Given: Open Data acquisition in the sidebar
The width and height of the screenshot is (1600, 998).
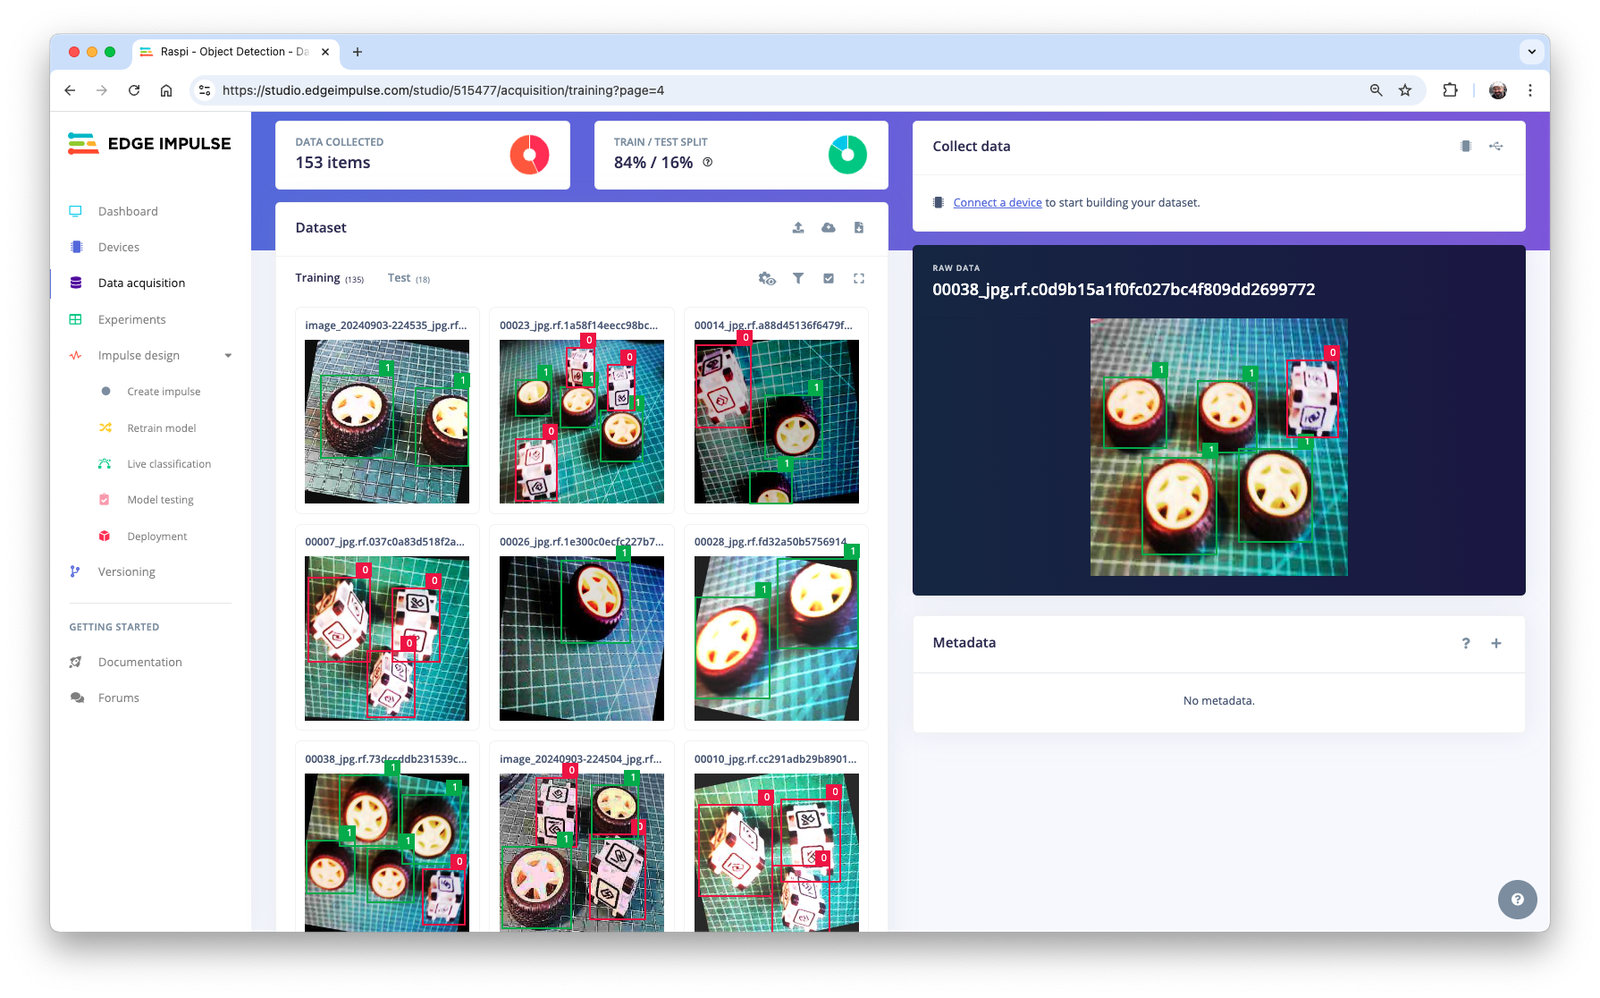Looking at the screenshot, I should 141,283.
